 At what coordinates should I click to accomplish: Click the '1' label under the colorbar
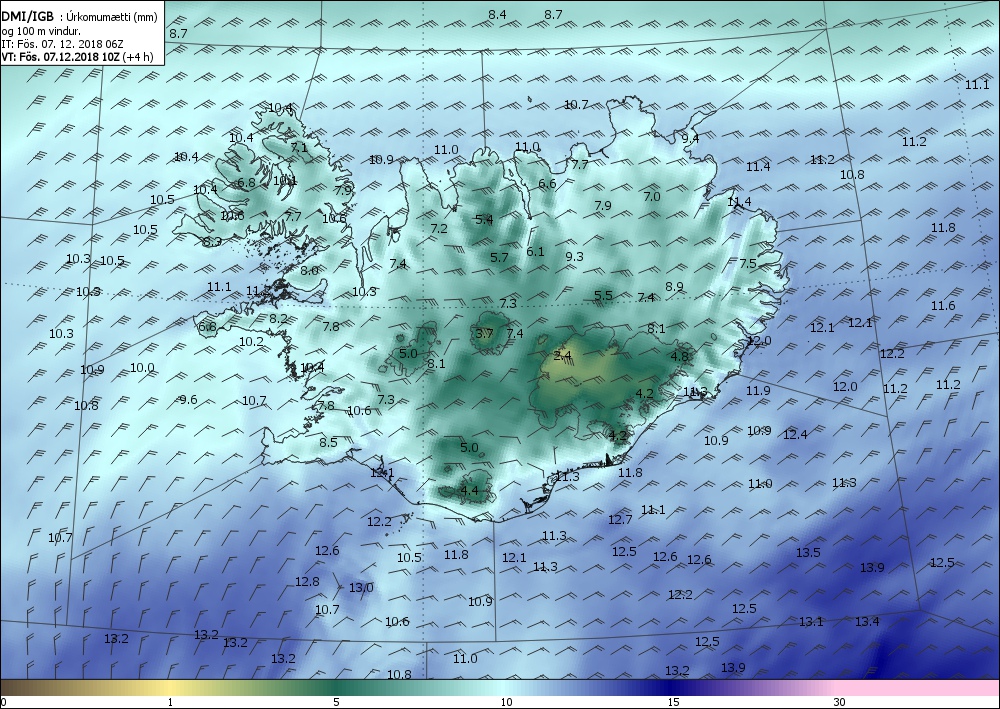(170, 702)
